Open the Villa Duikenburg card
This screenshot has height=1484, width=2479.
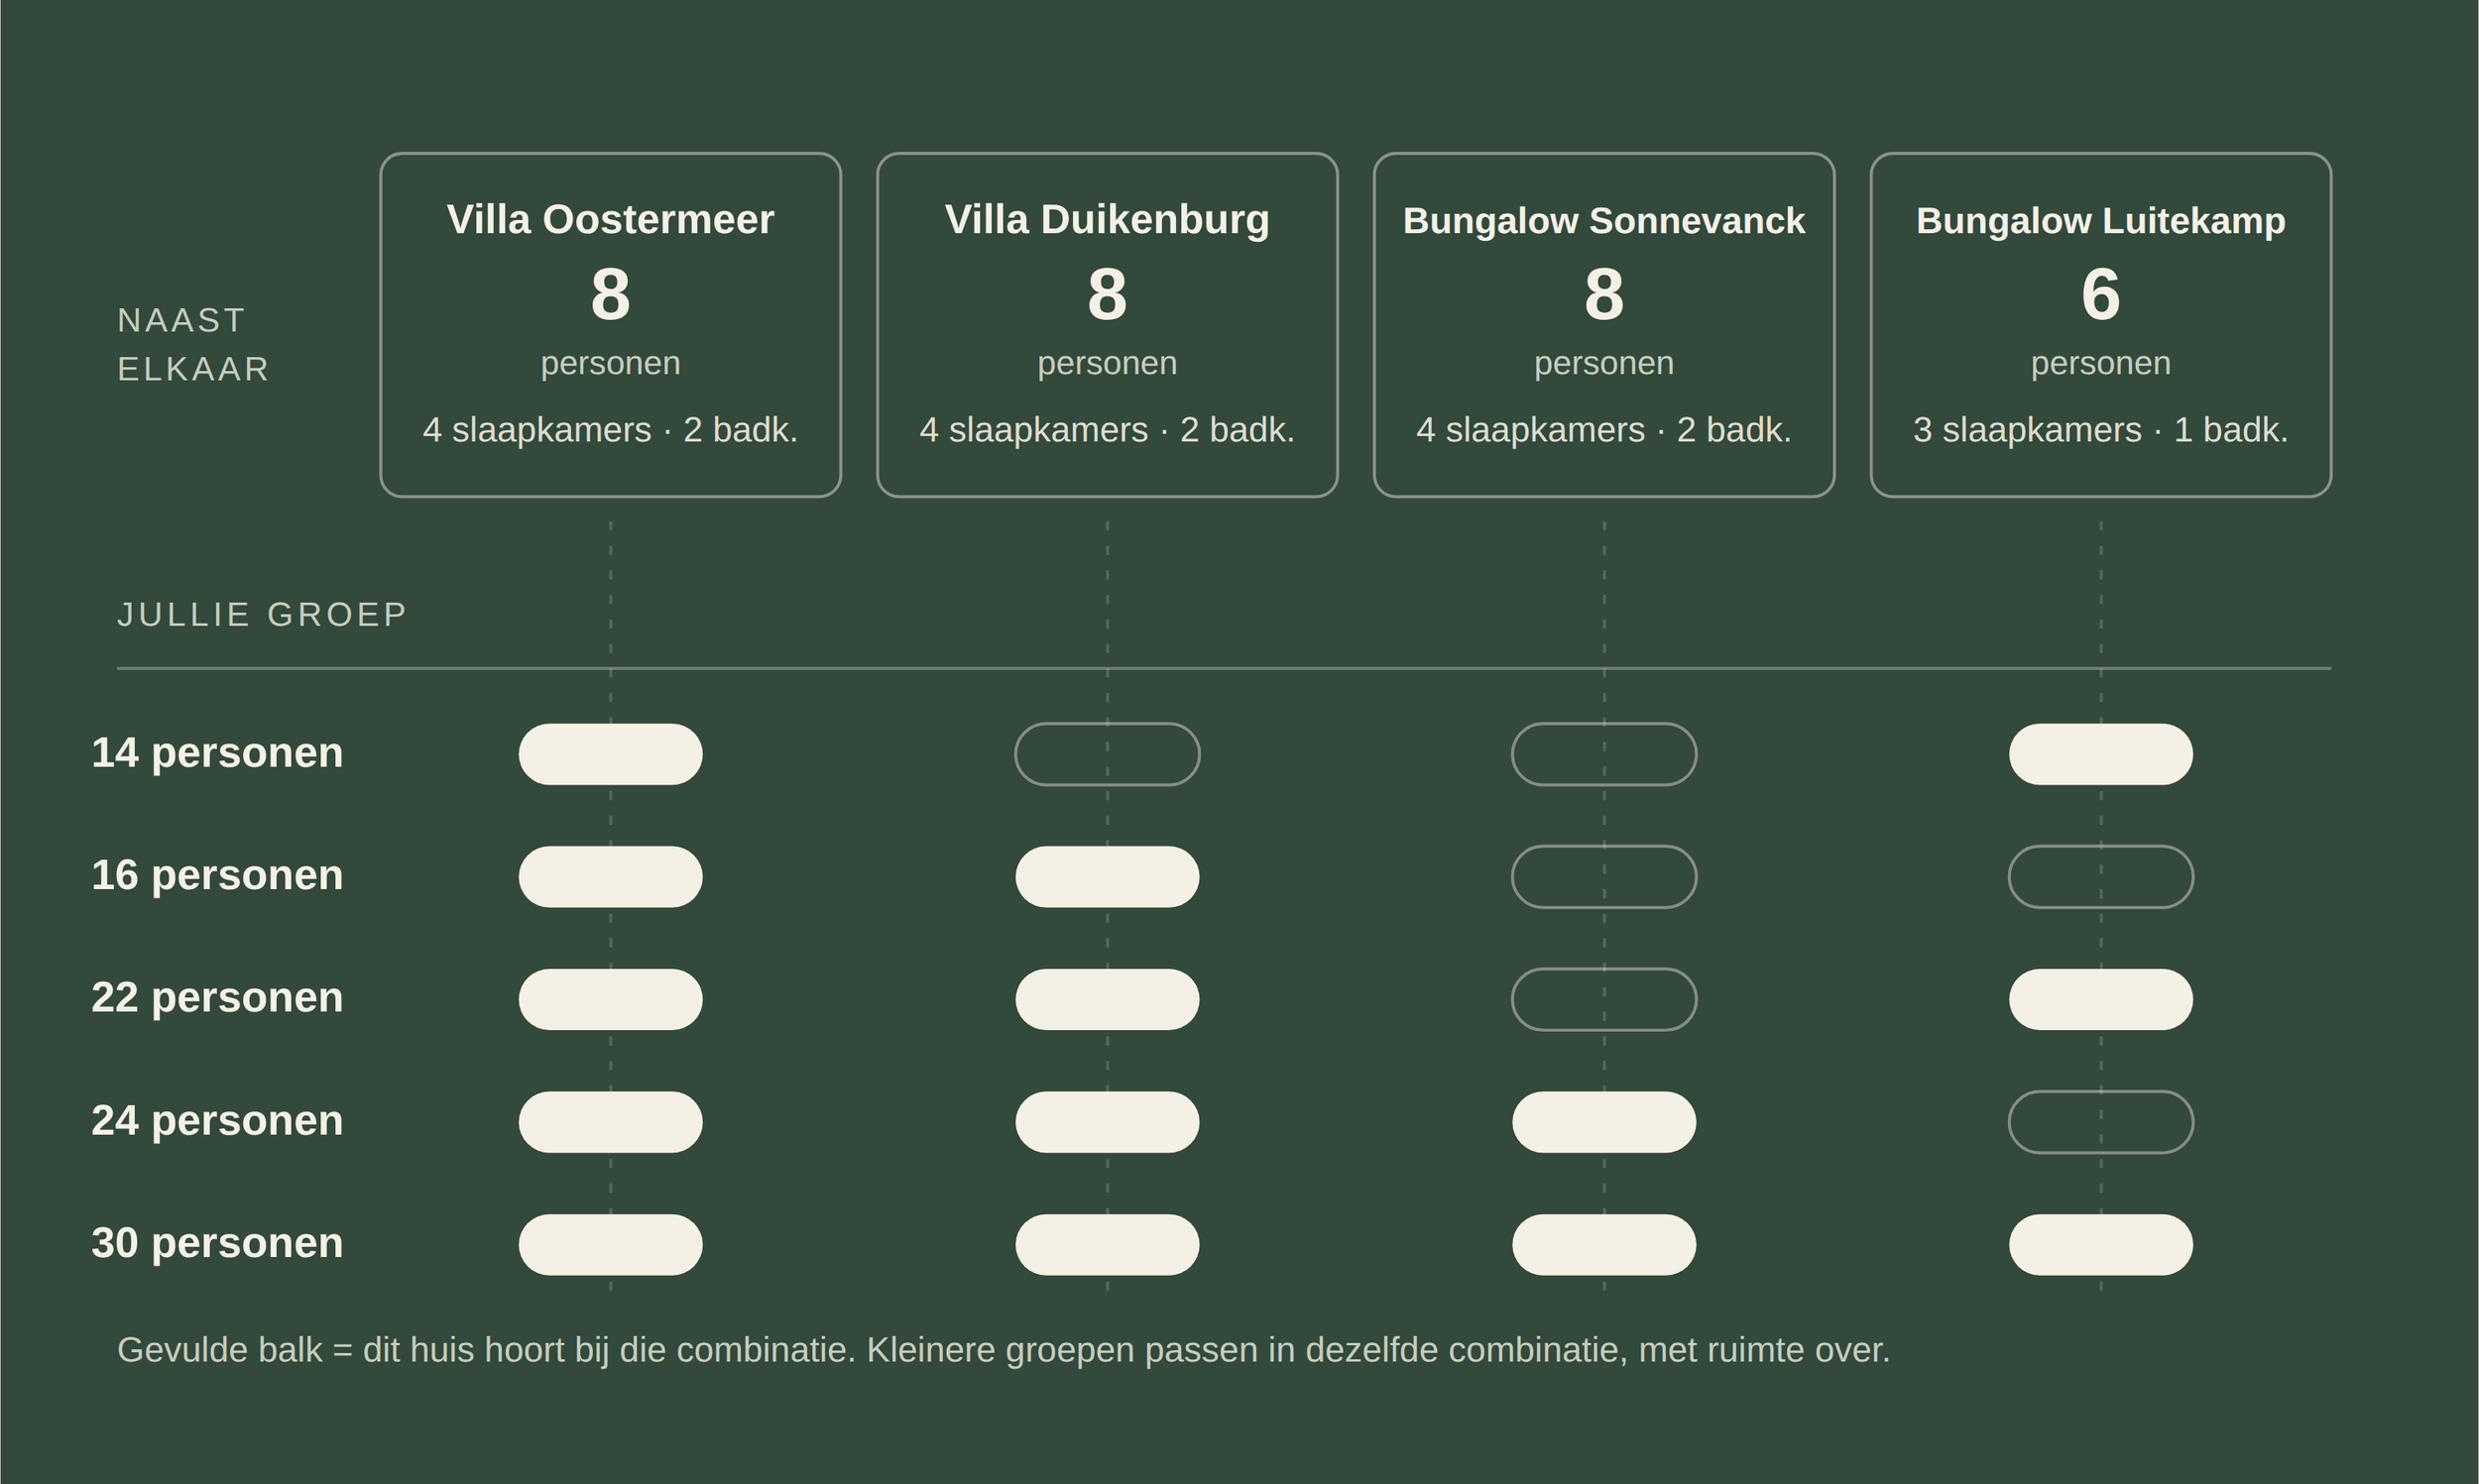coord(1107,325)
